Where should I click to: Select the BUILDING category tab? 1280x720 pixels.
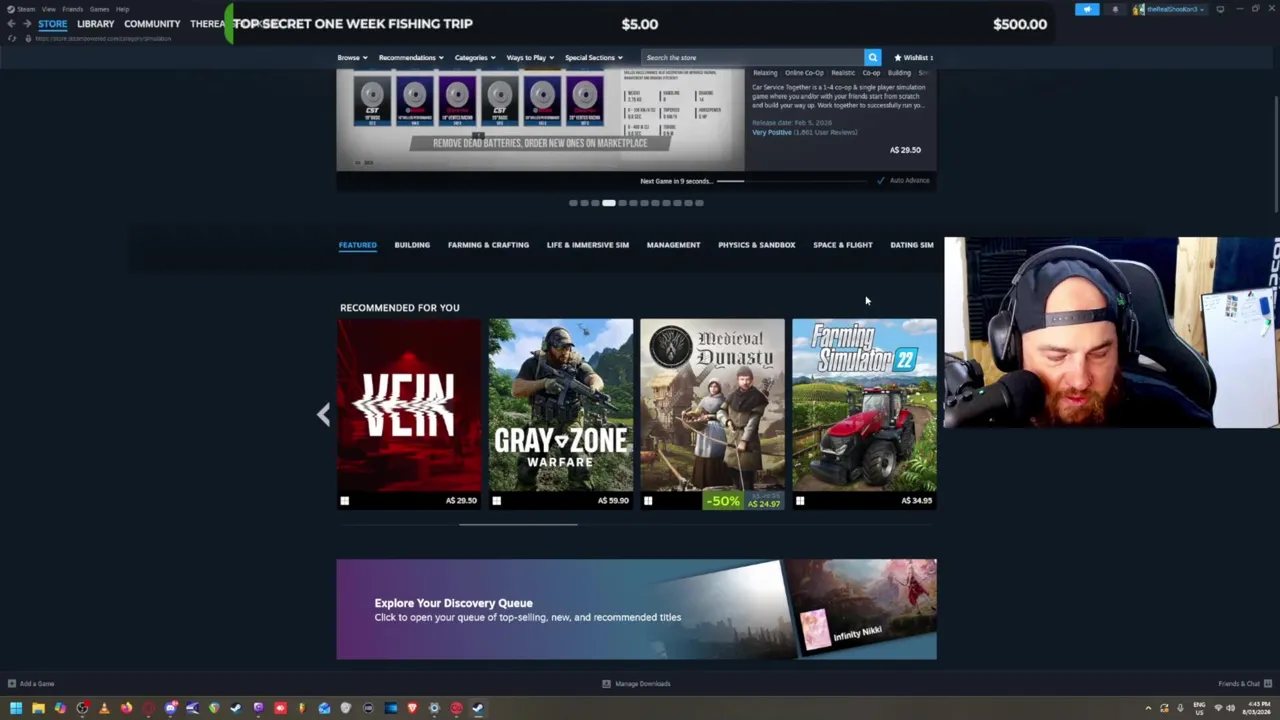pos(412,245)
